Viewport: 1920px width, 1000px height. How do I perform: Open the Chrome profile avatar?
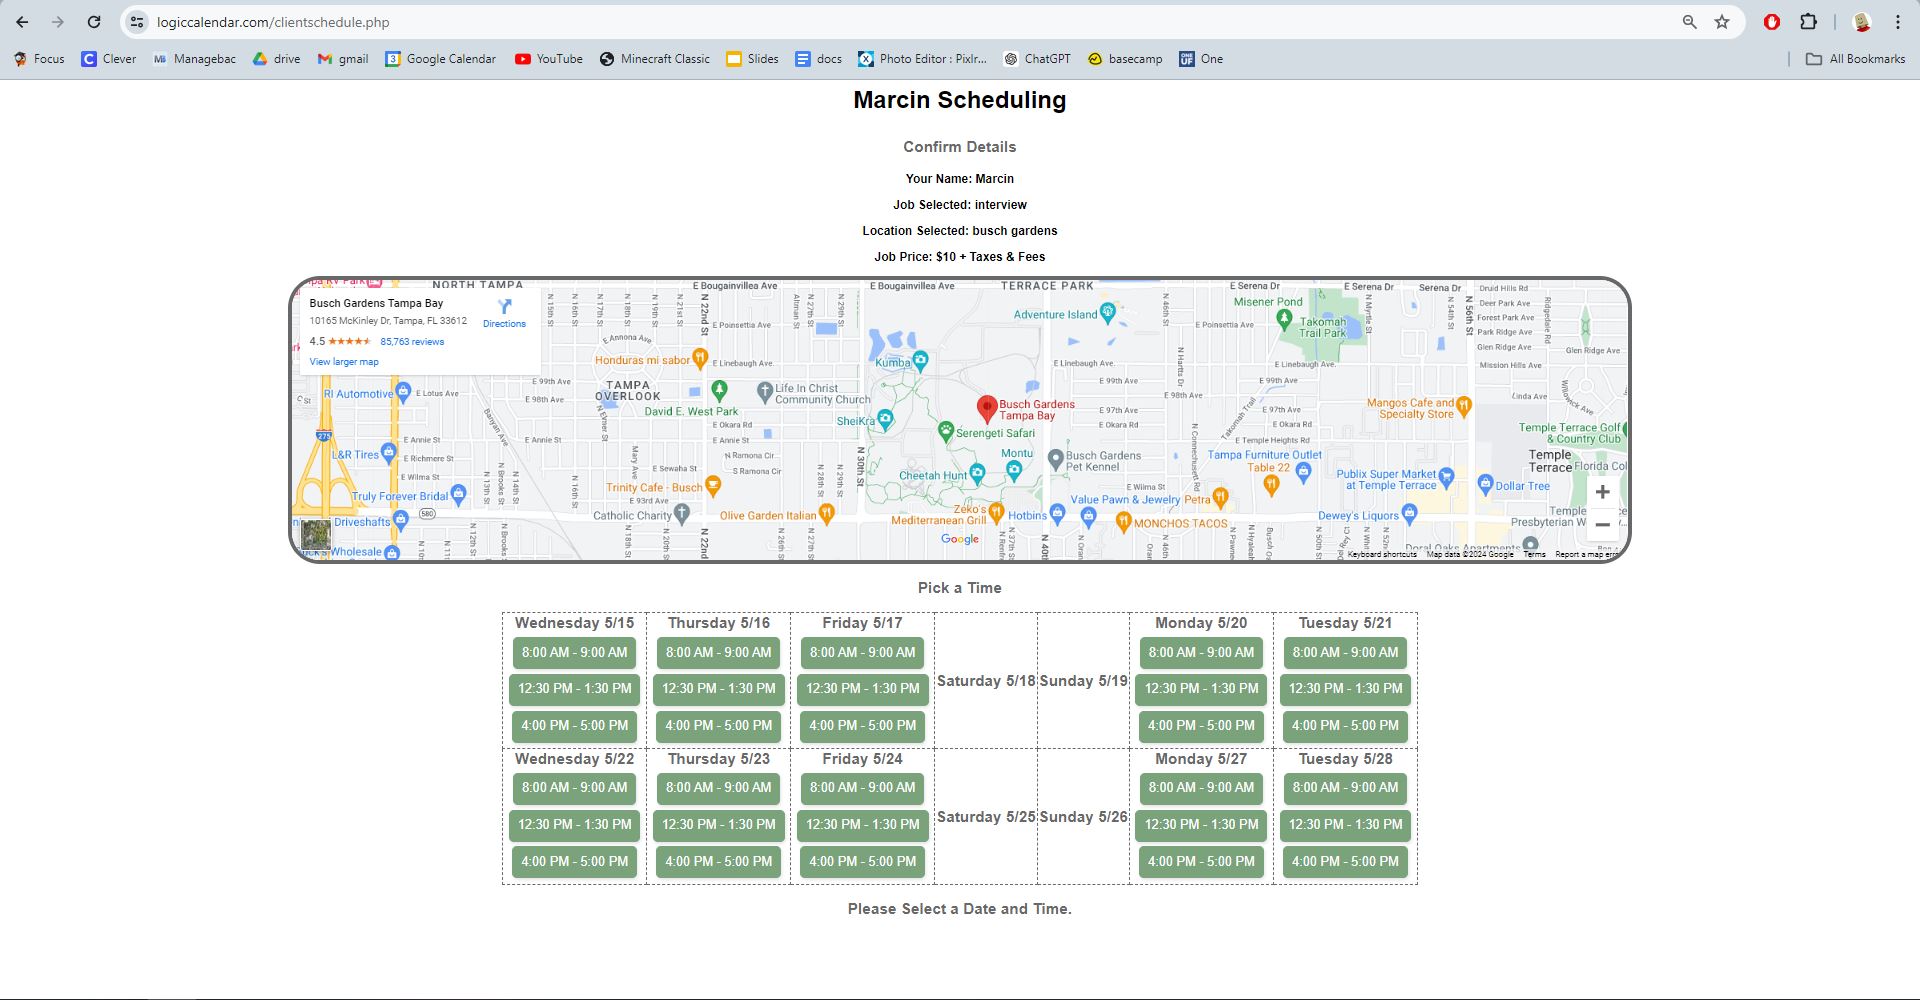[1862, 22]
